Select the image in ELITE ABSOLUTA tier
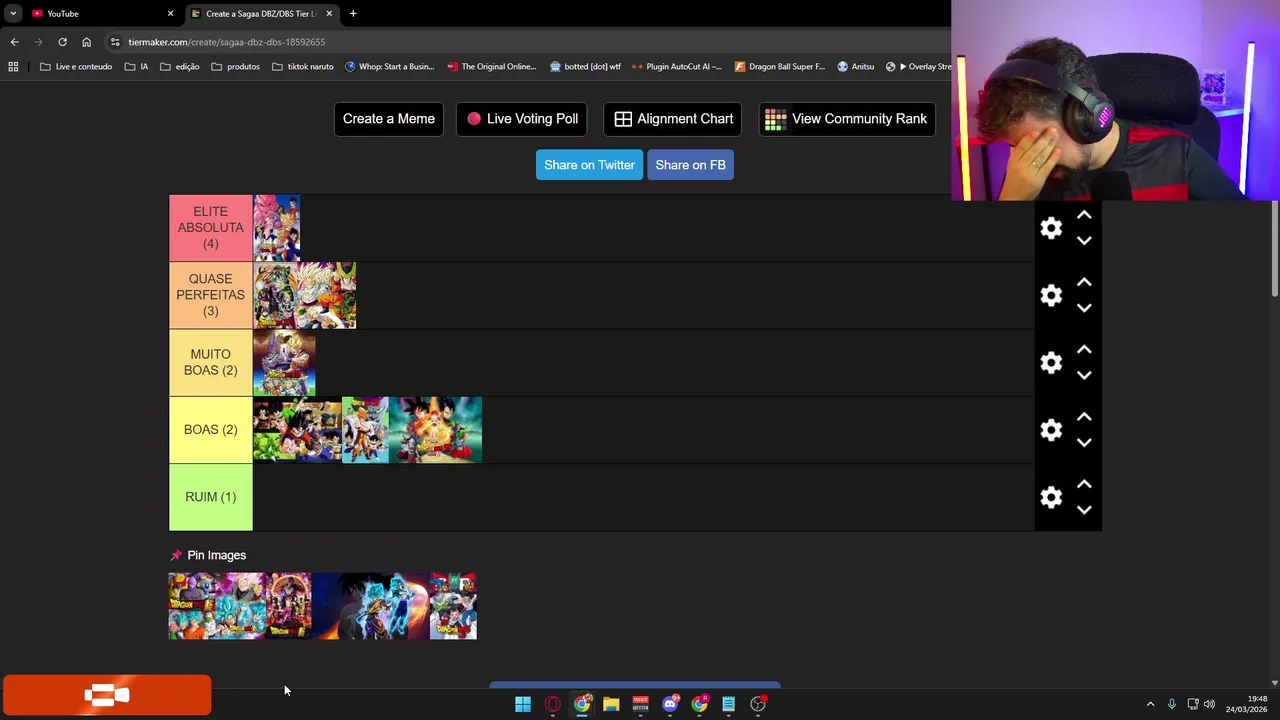The width and height of the screenshot is (1280, 720). tap(277, 228)
